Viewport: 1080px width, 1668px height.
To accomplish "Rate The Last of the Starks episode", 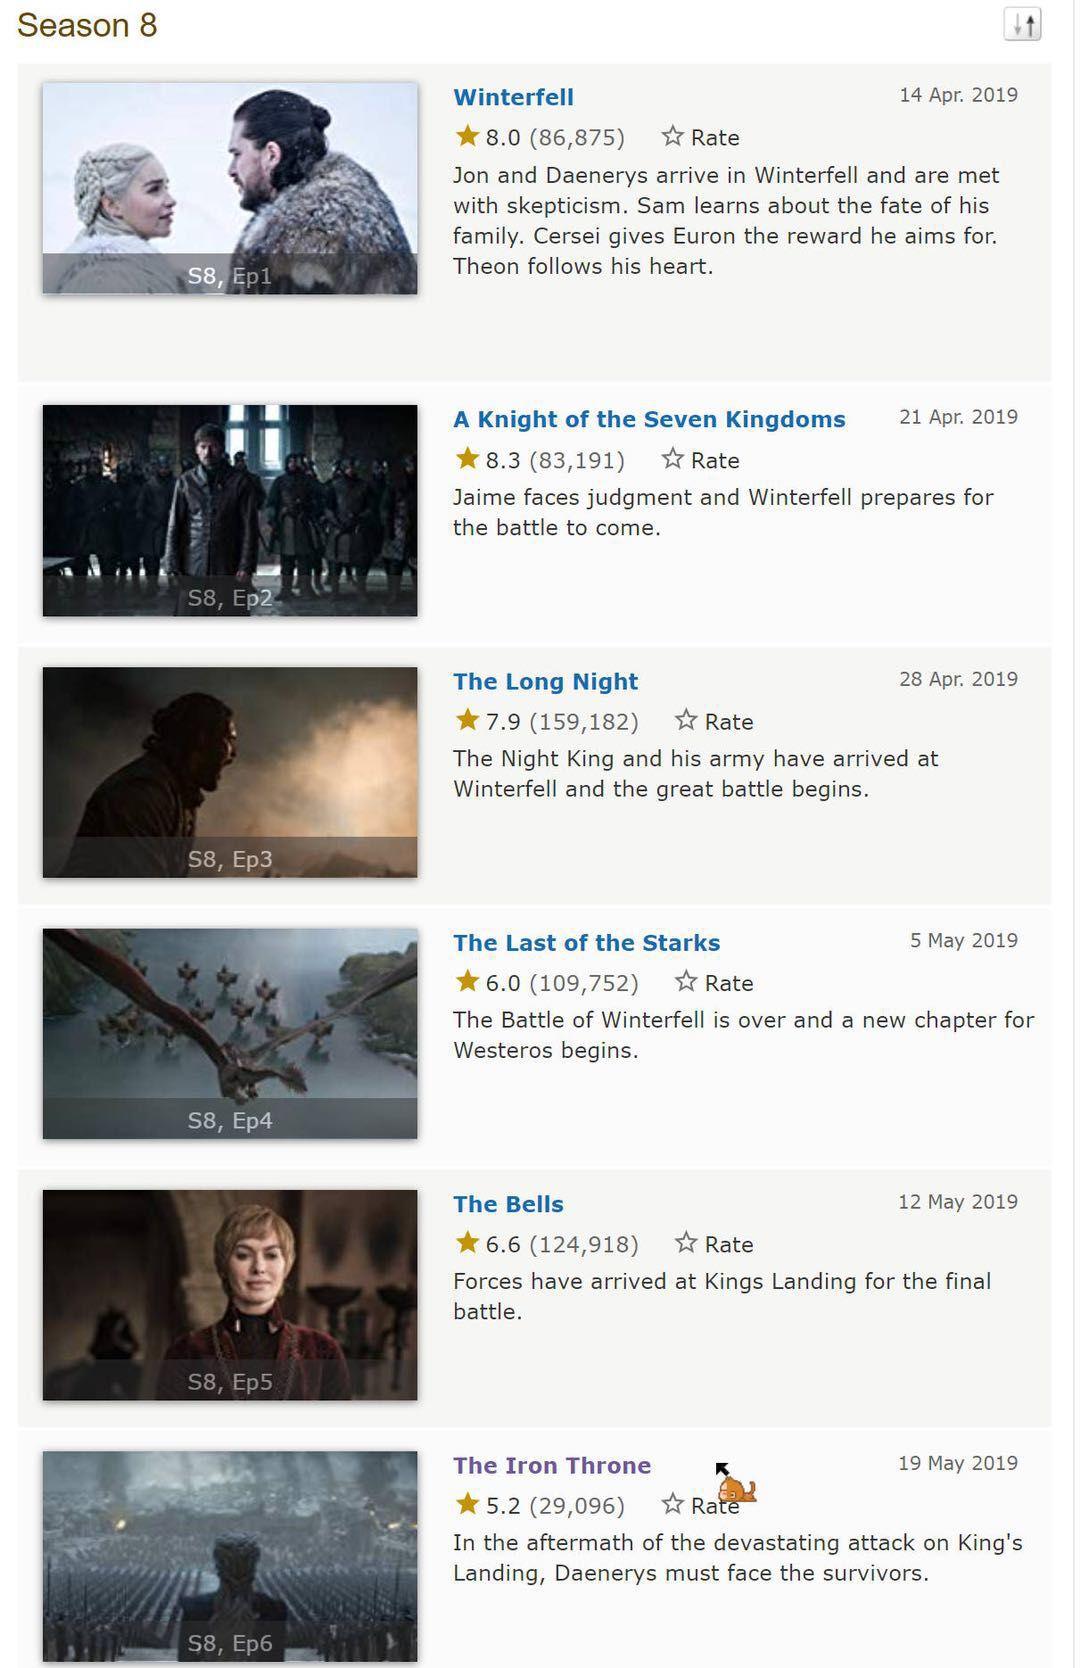I will coord(714,983).
